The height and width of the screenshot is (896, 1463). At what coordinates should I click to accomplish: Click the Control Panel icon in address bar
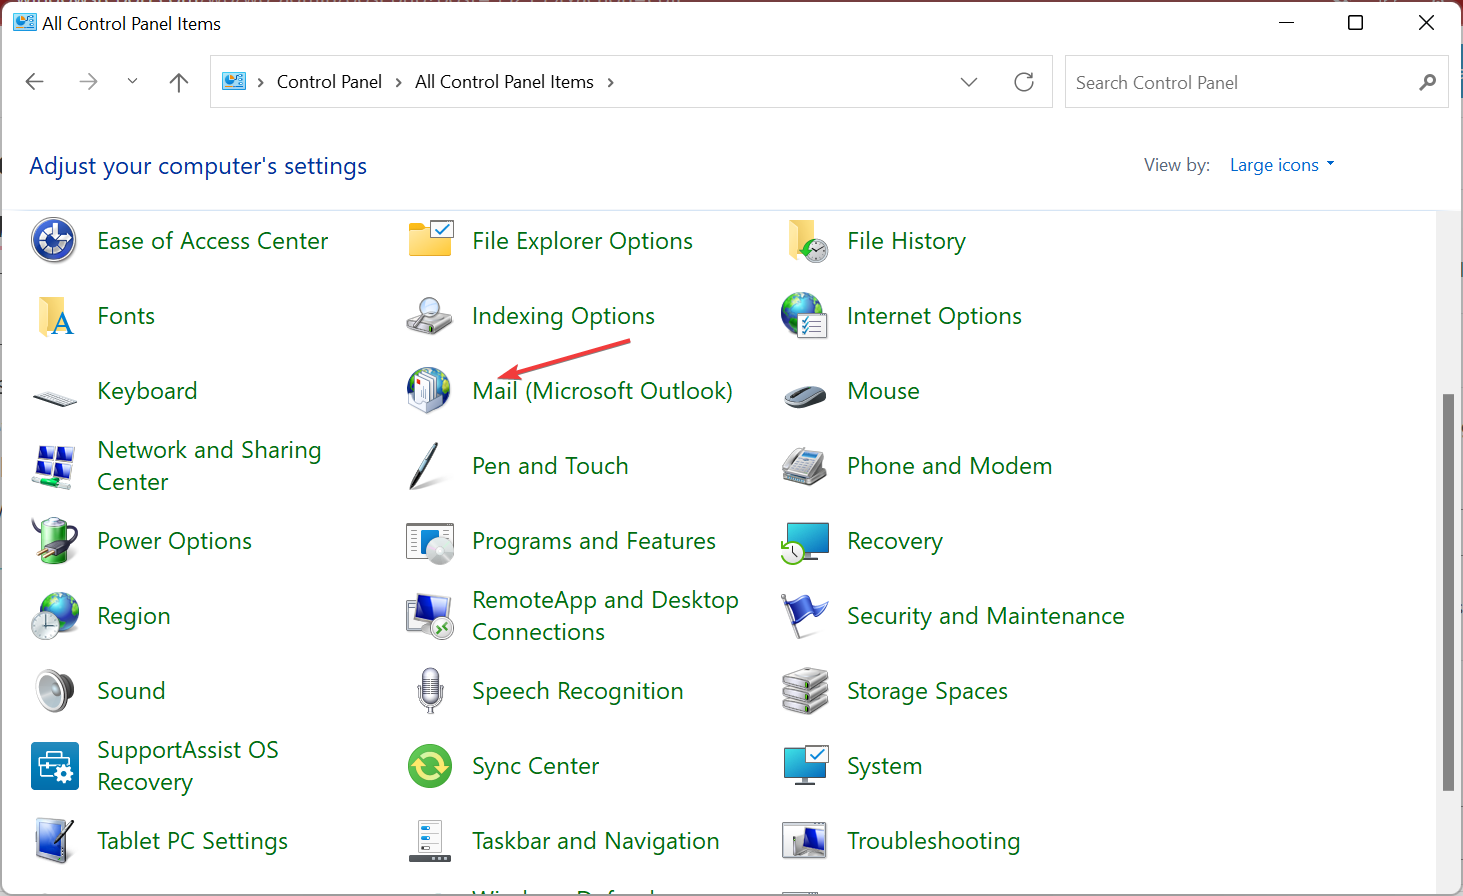(234, 82)
